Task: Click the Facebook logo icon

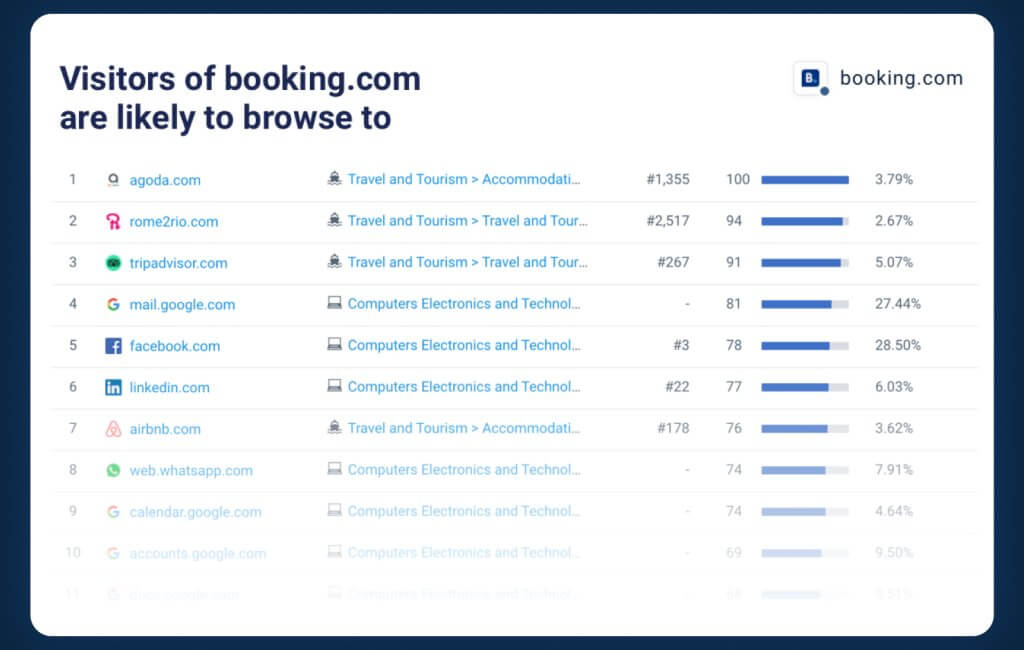Action: [113, 346]
